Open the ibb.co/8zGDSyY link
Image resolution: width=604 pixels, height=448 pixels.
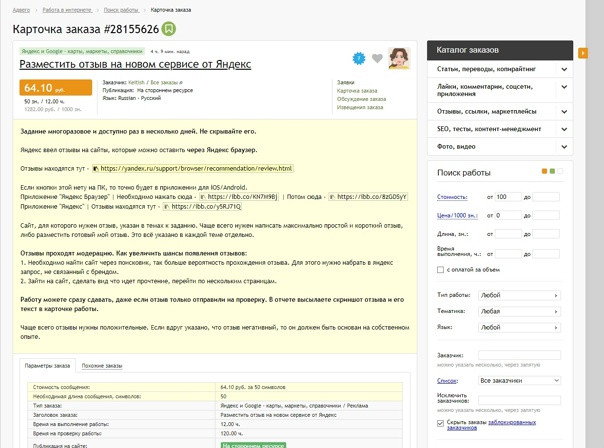[372, 197]
